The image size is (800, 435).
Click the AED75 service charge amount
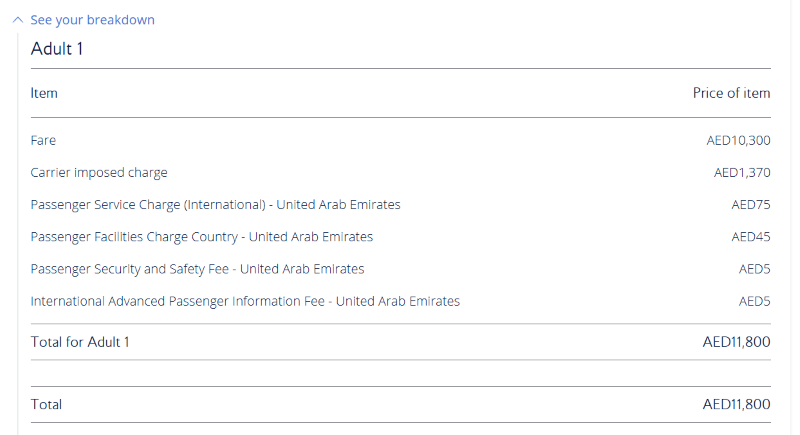coord(751,204)
